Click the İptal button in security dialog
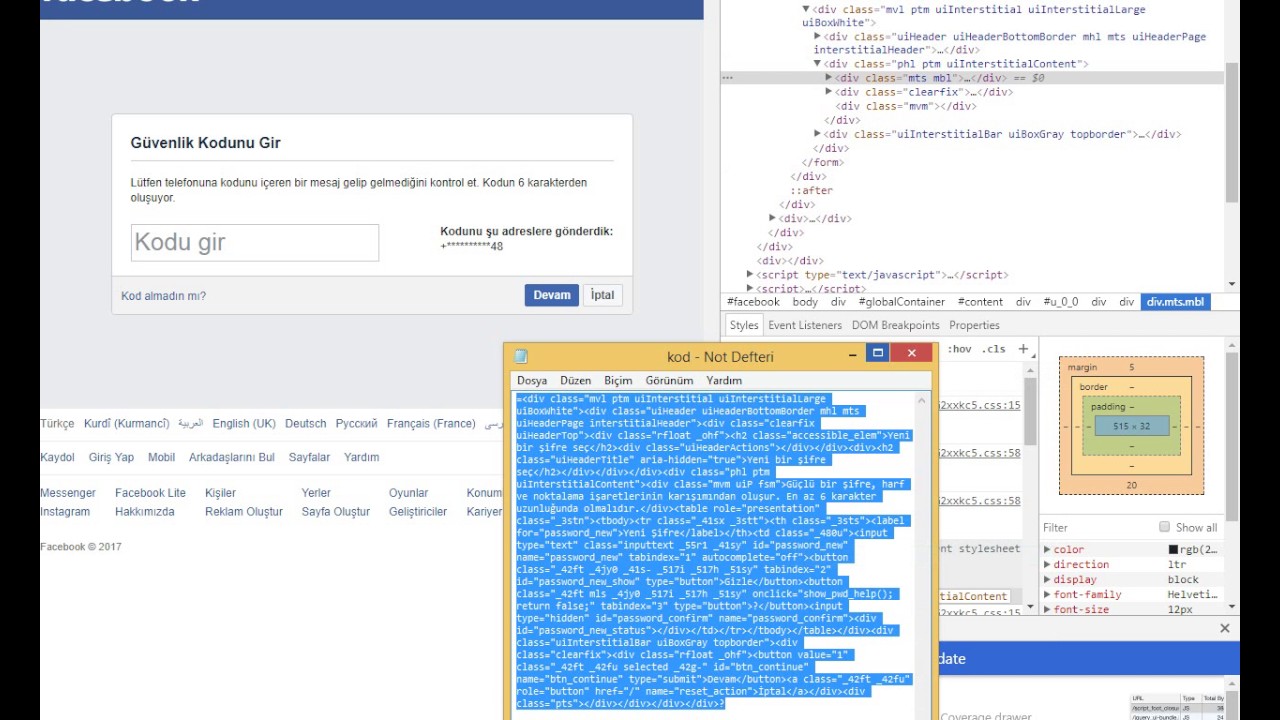 coord(602,295)
